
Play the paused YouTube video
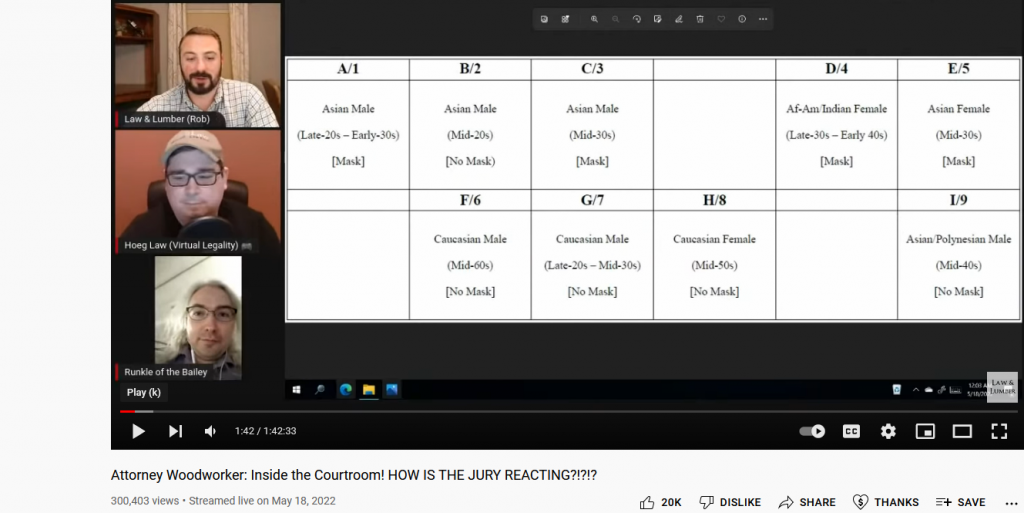(139, 431)
